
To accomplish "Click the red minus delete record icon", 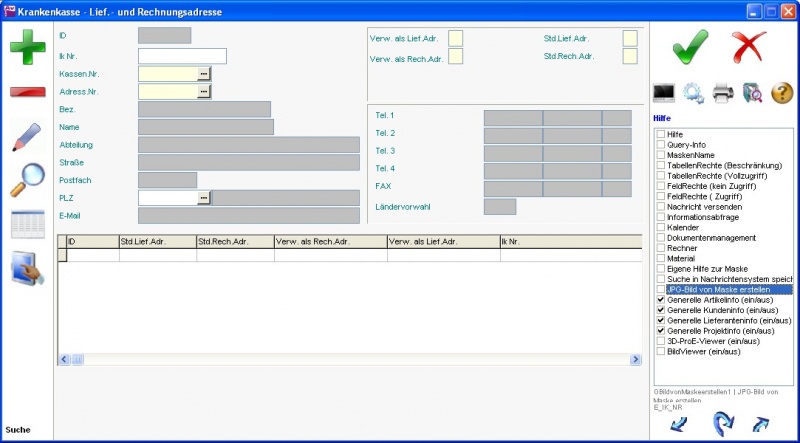I will coord(27,92).
